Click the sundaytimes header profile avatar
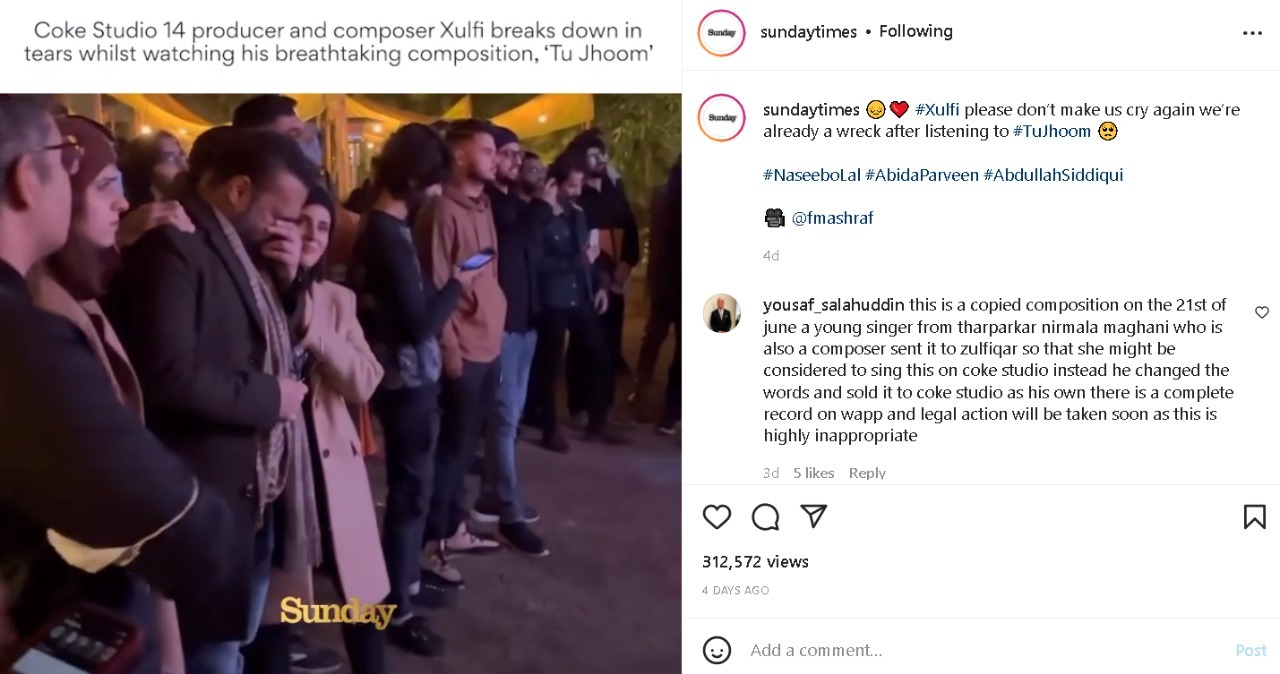The height and width of the screenshot is (674, 1280). click(x=721, y=33)
